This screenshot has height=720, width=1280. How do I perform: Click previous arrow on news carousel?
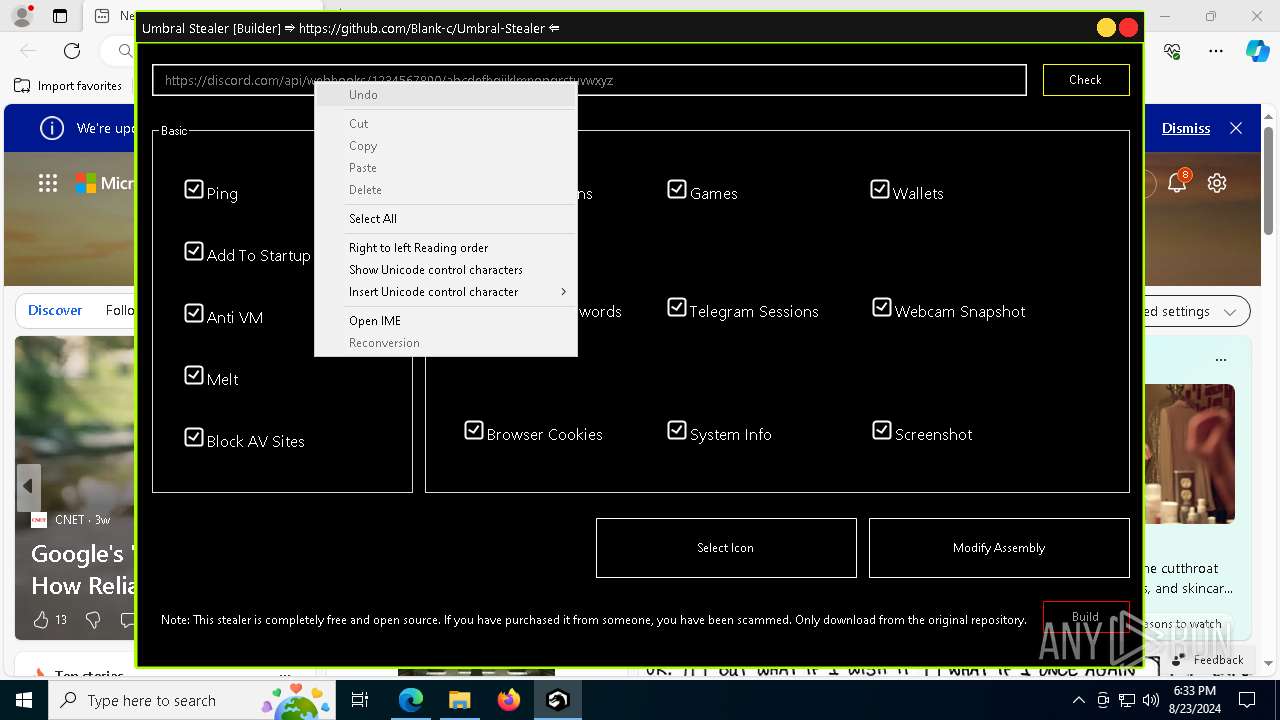point(28,486)
